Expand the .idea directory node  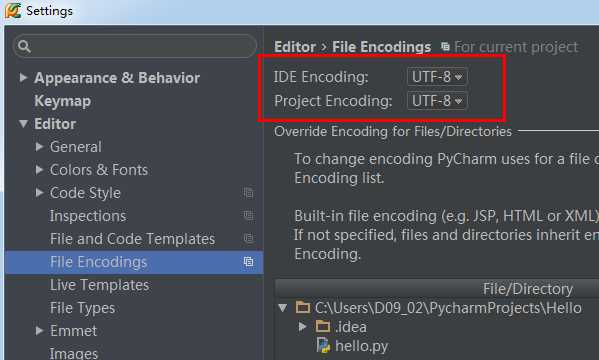coord(302,326)
